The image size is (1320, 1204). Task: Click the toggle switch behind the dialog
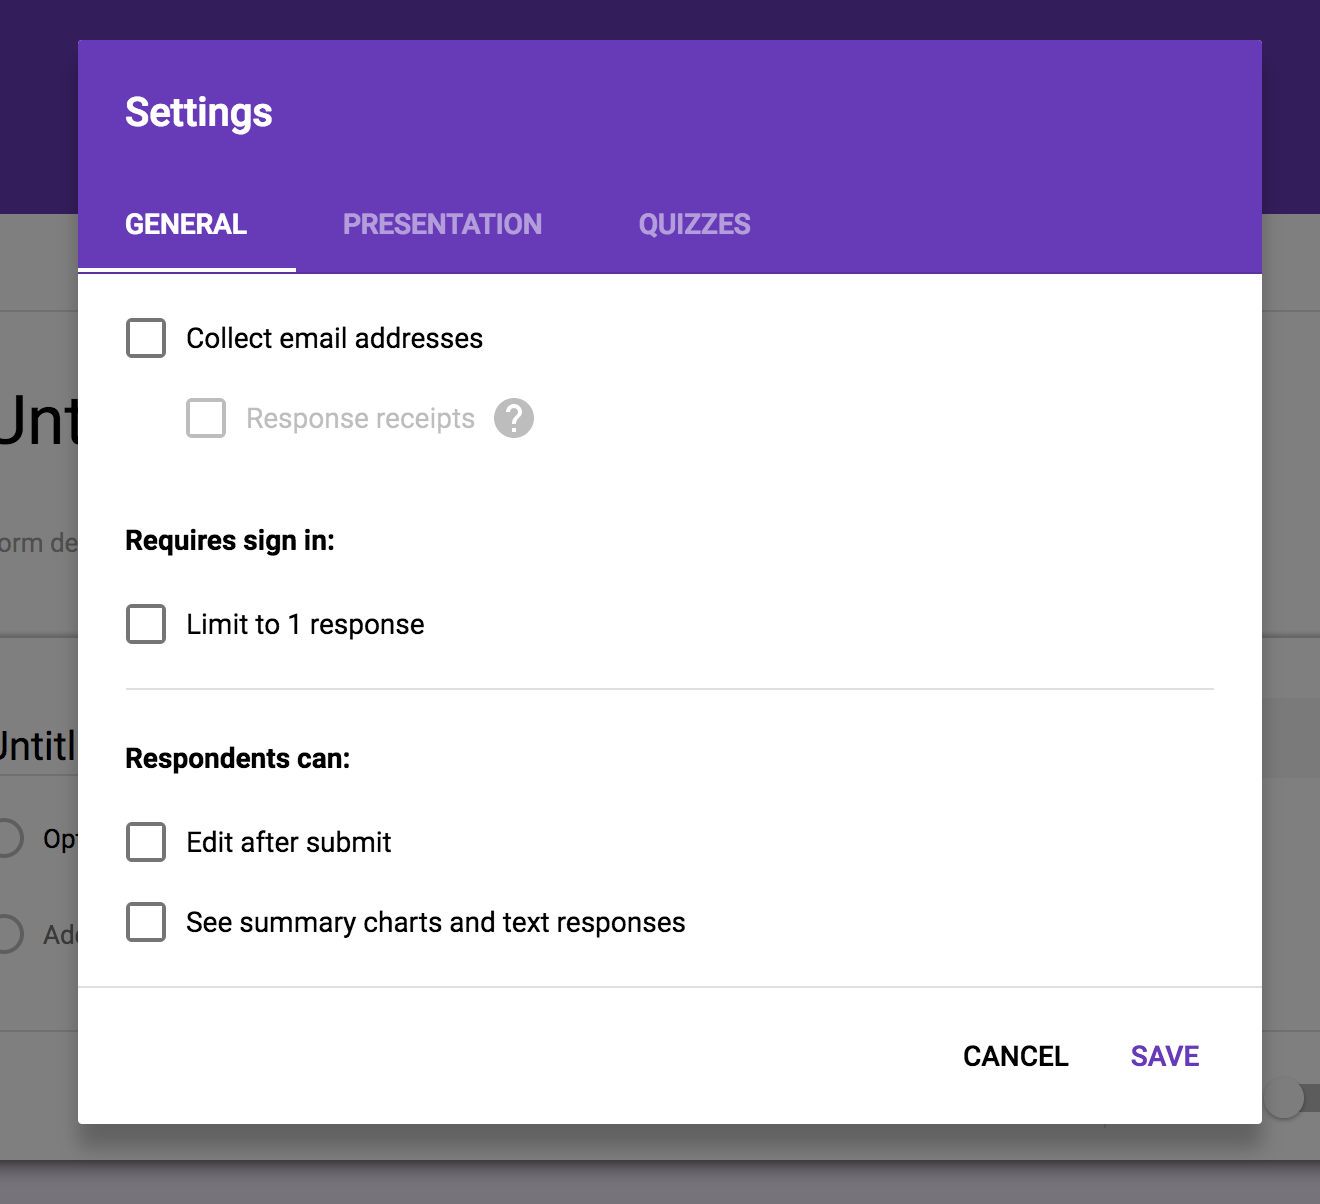(1288, 1099)
